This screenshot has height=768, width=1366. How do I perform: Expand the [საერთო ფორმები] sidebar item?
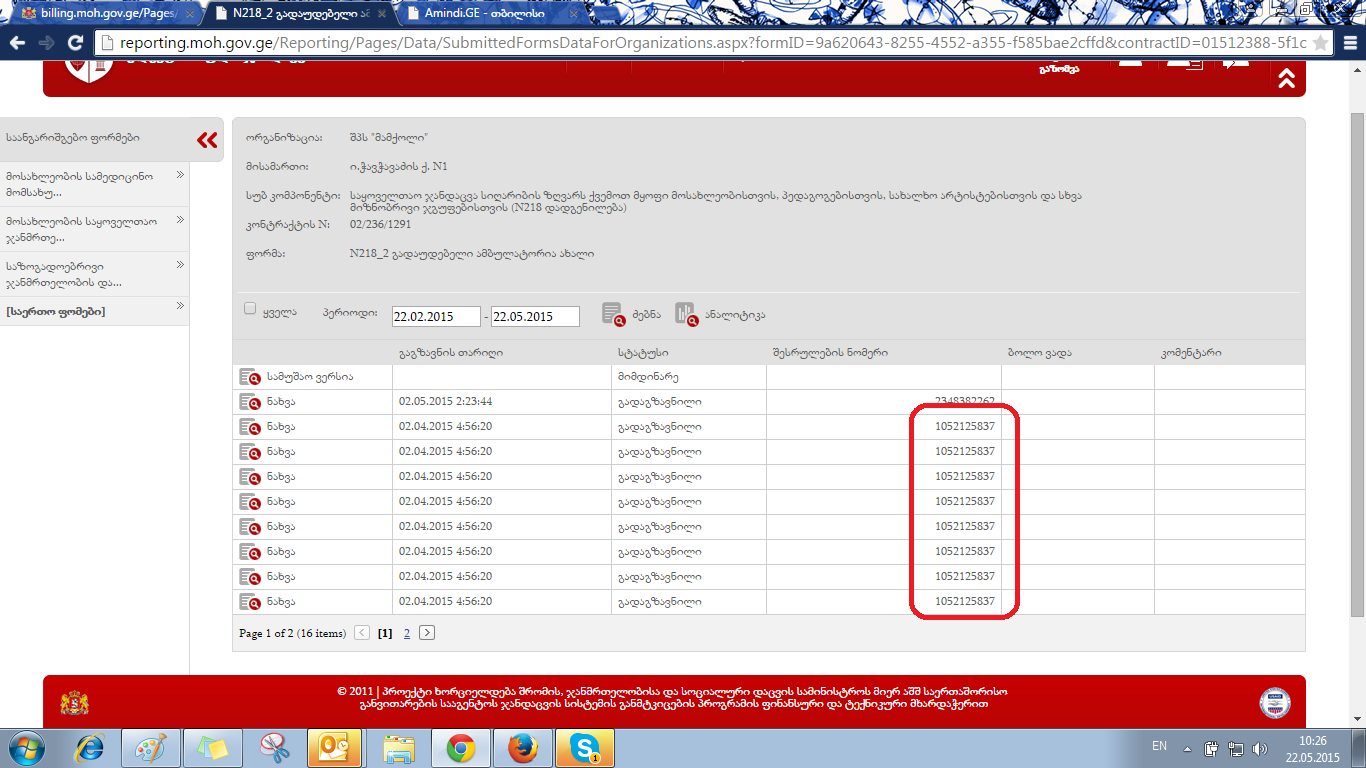pyautogui.click(x=181, y=306)
